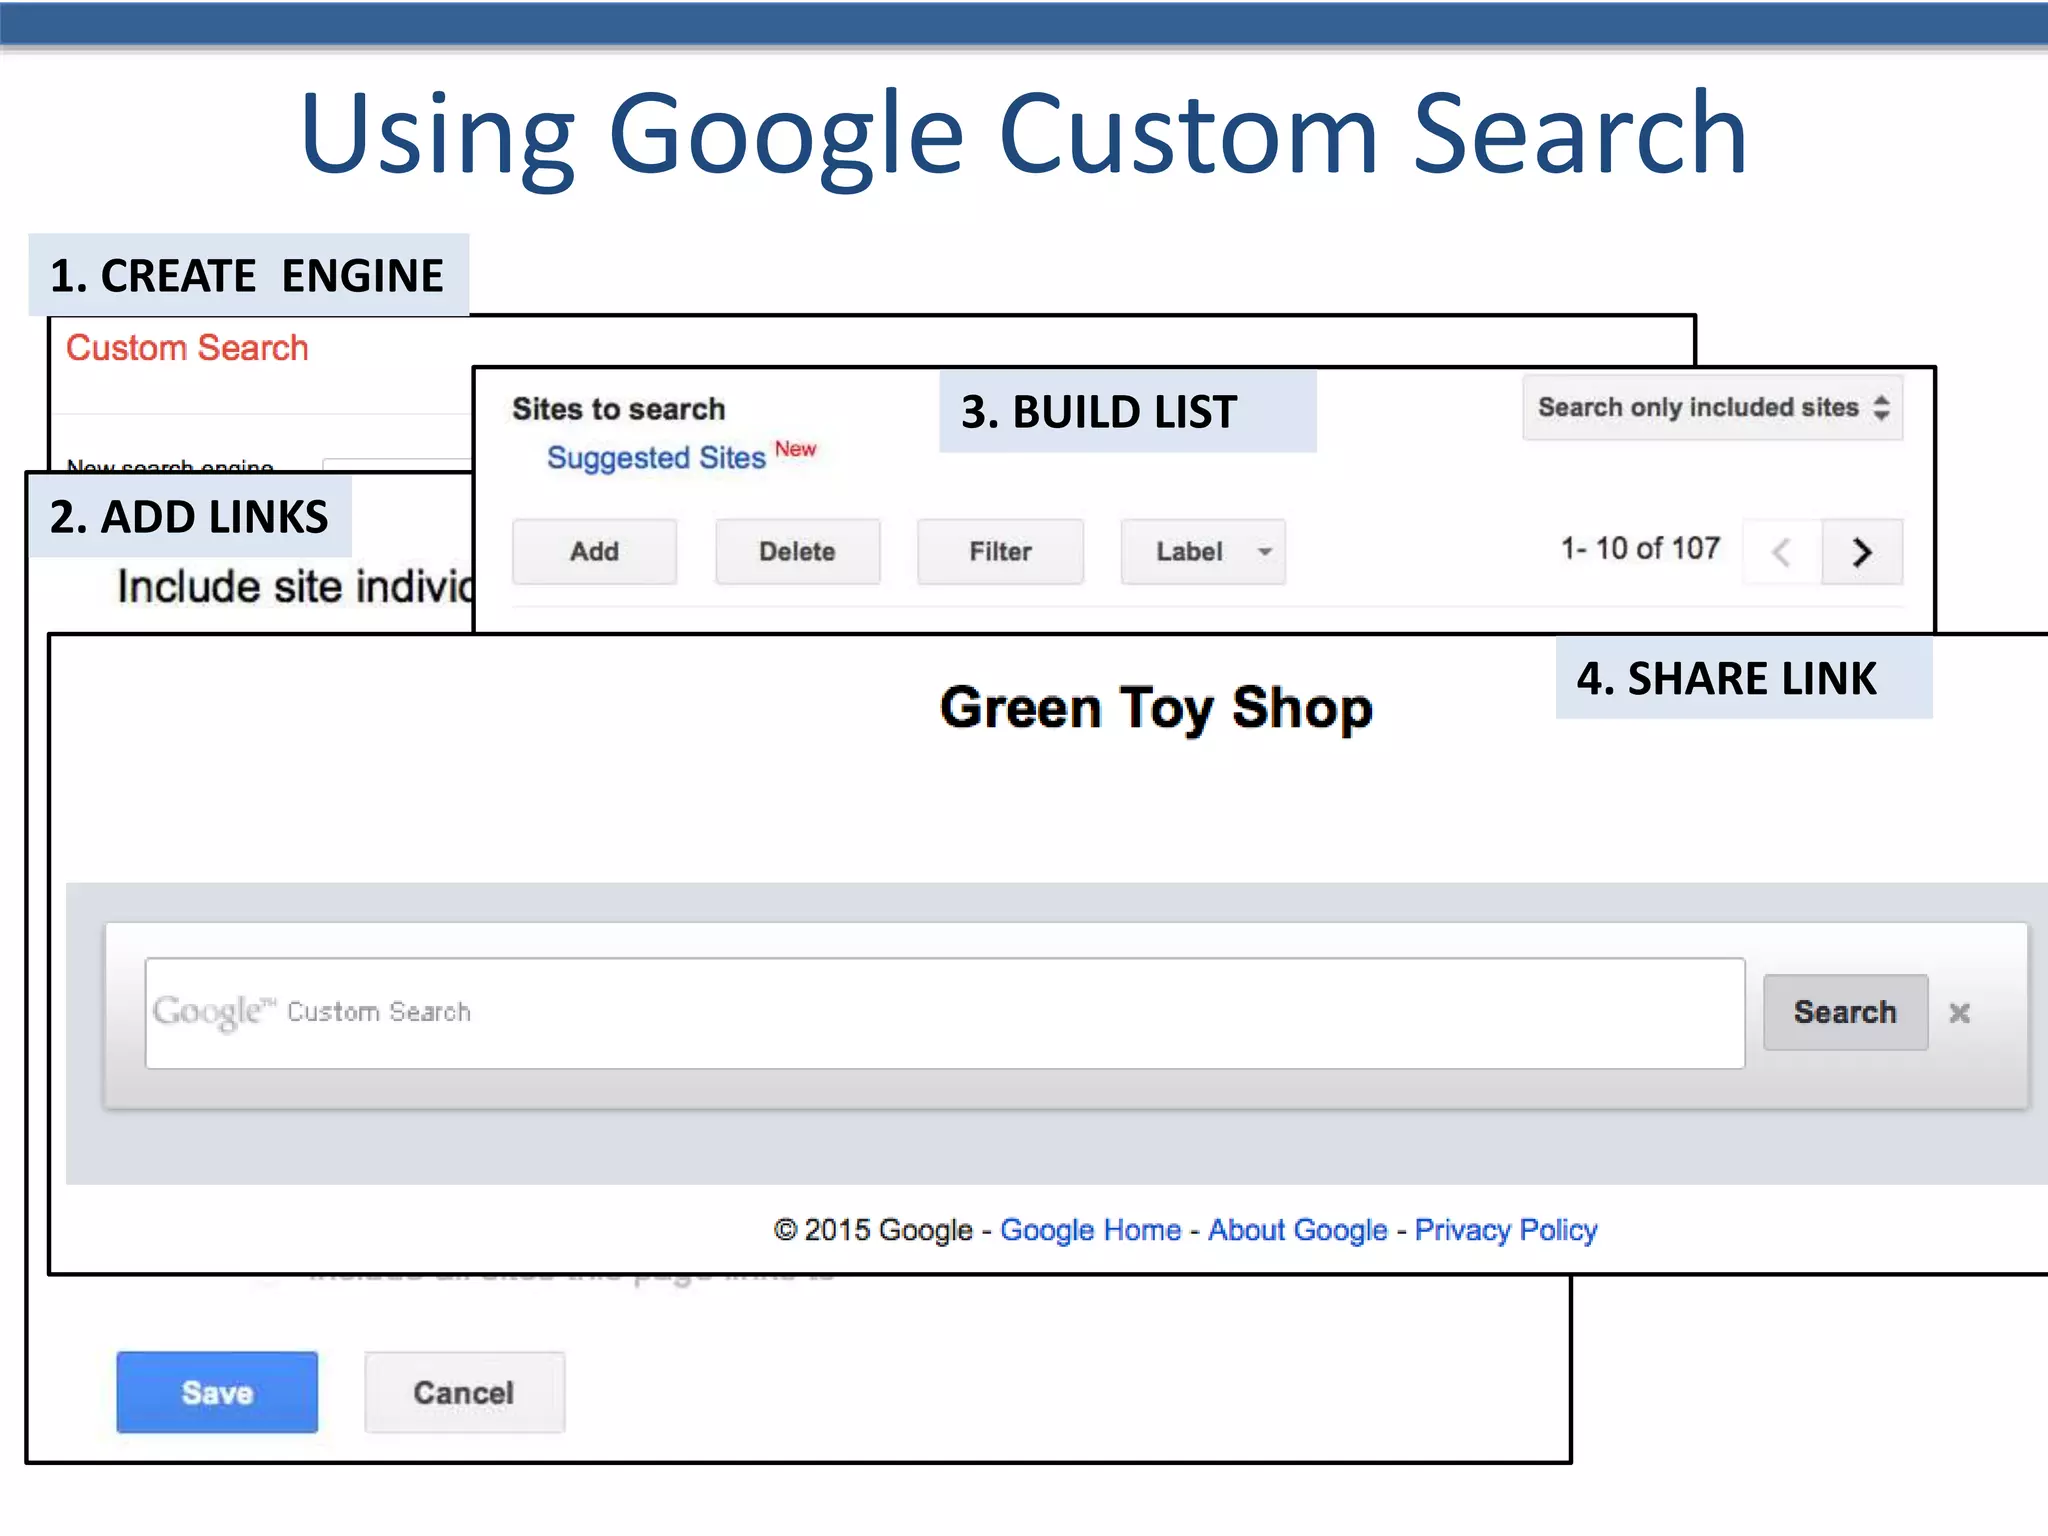Go to previous page of sites list

click(1781, 551)
